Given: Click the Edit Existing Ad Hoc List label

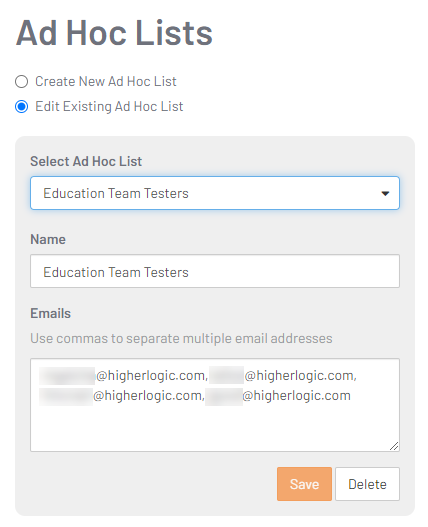Looking at the screenshot, I should (x=109, y=107).
